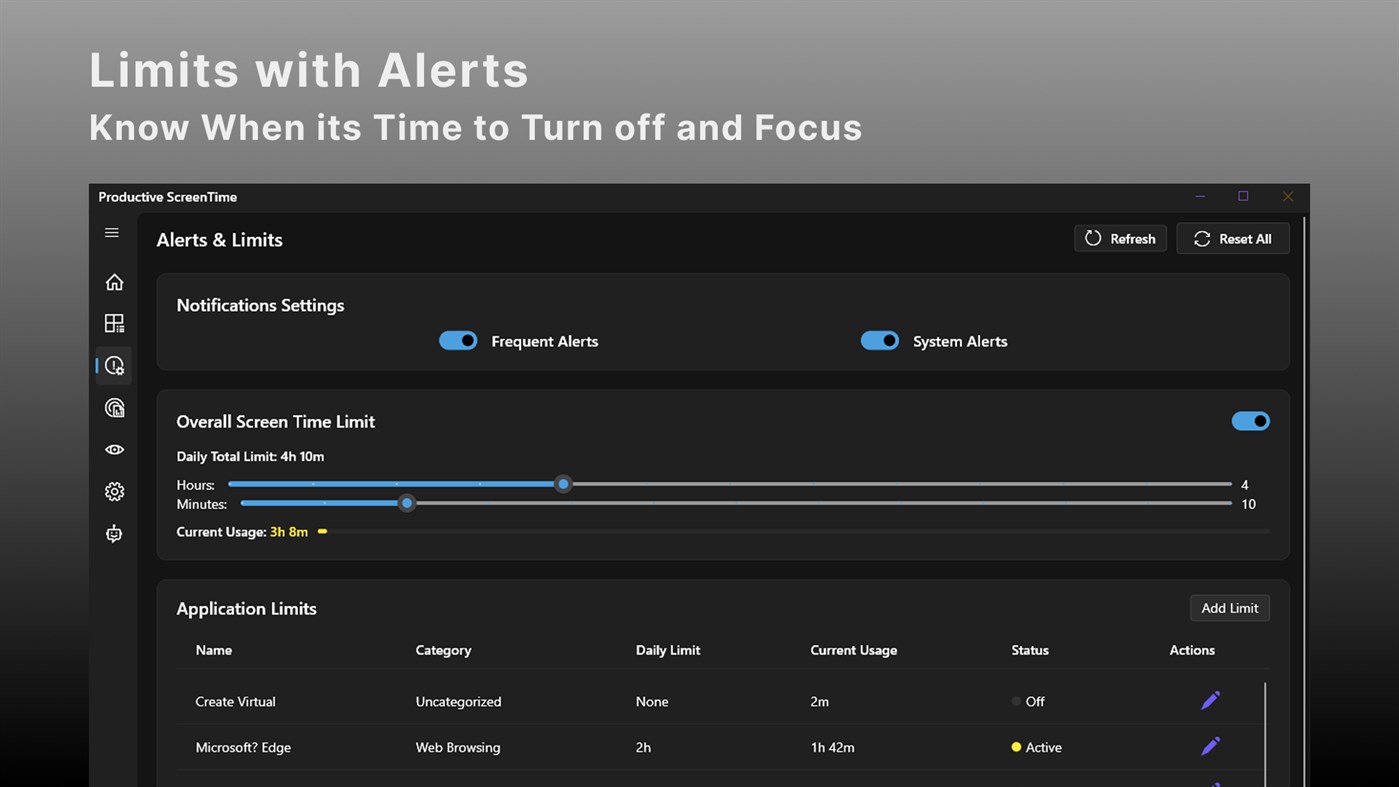
Task: Edit the Create Virtual limit with pencil icon
Action: 1210,700
